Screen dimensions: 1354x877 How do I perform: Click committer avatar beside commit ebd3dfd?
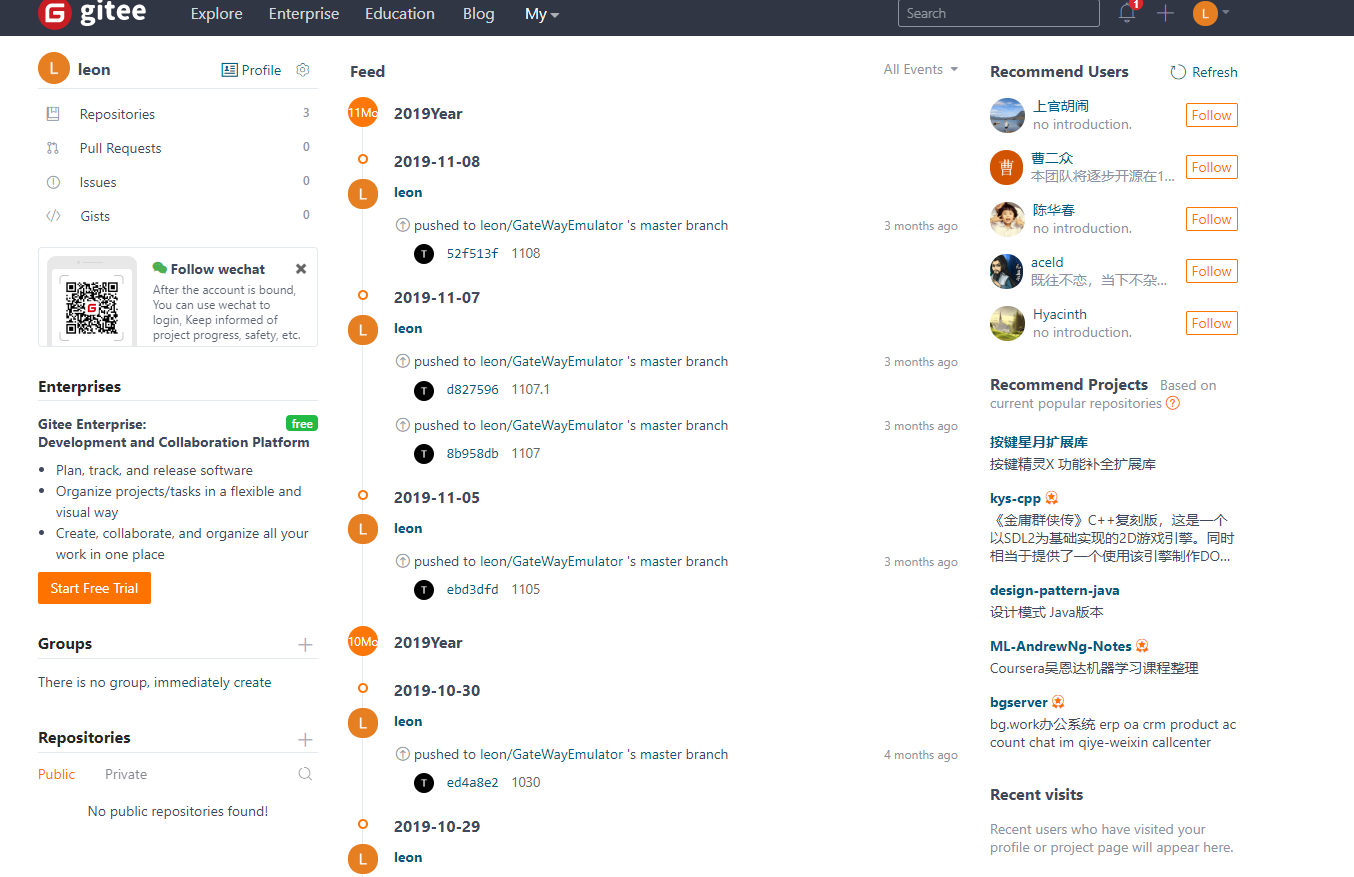pyautogui.click(x=424, y=590)
